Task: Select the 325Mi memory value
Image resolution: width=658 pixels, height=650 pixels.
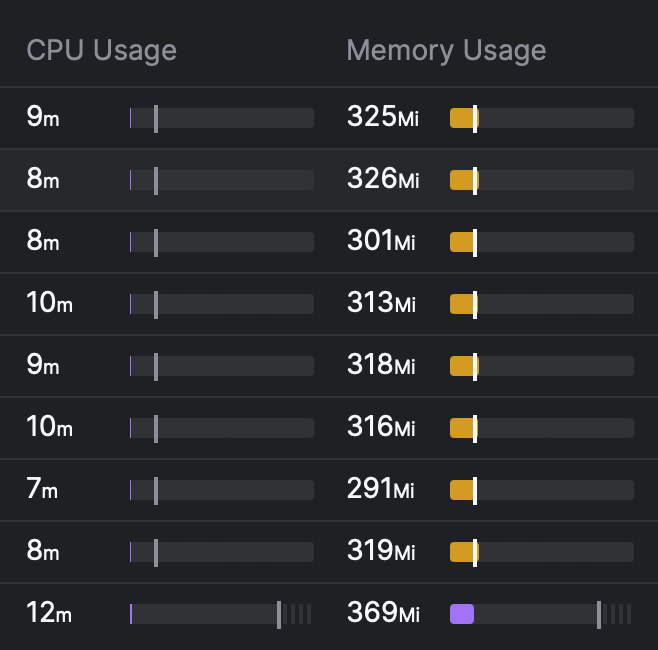Action: pyautogui.click(x=383, y=118)
